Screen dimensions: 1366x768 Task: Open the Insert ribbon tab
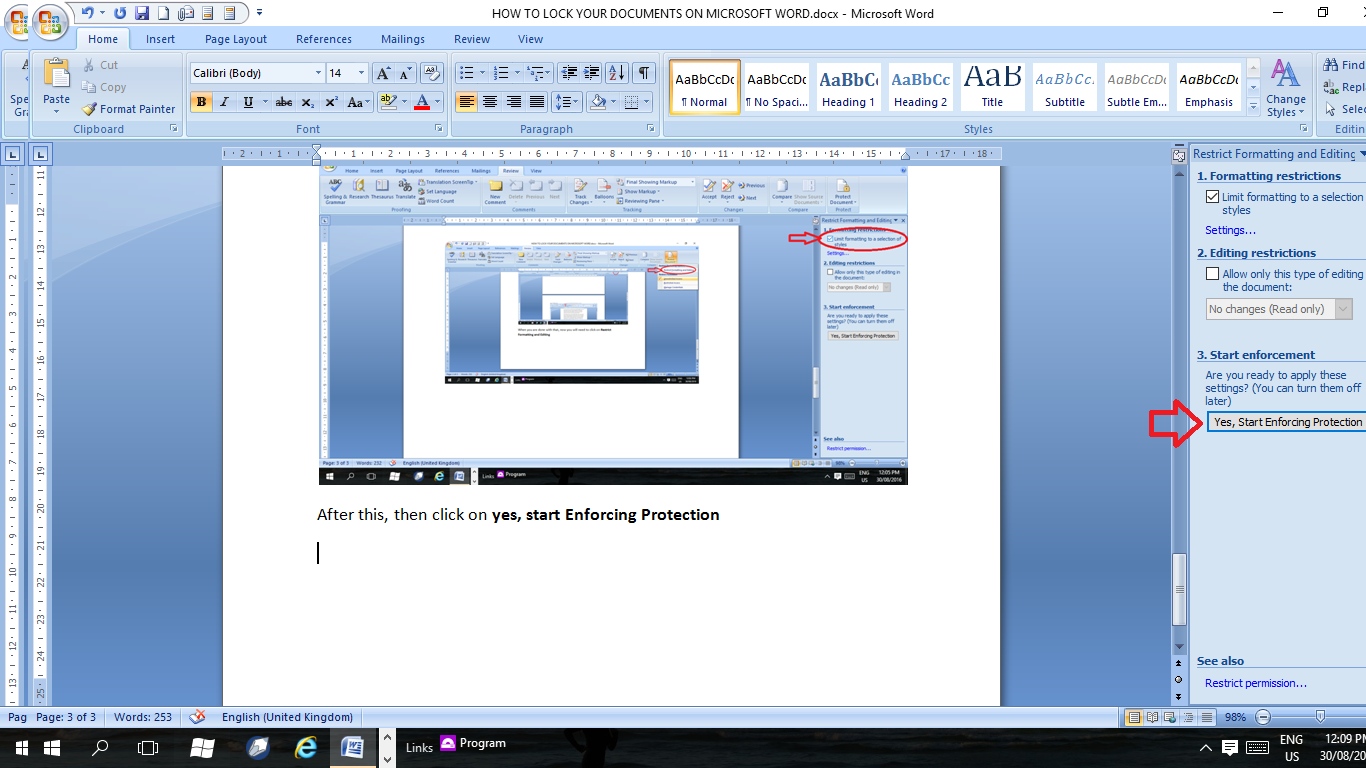(x=160, y=39)
